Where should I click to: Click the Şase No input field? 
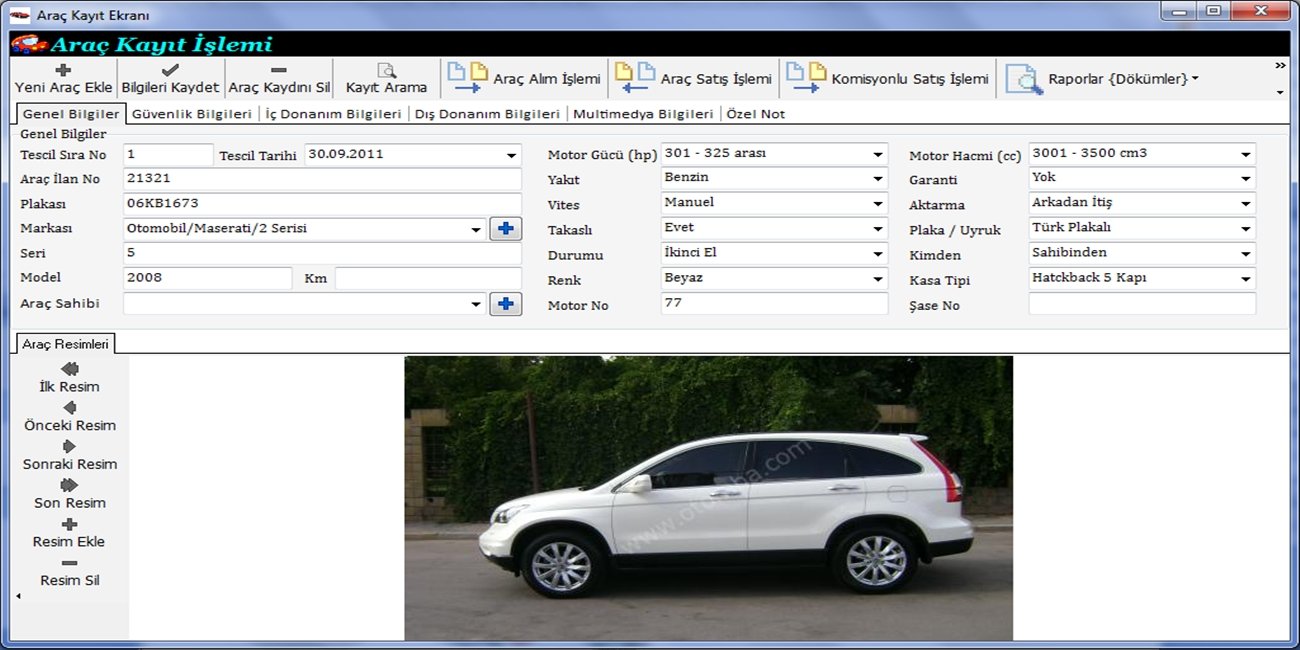click(x=1141, y=305)
